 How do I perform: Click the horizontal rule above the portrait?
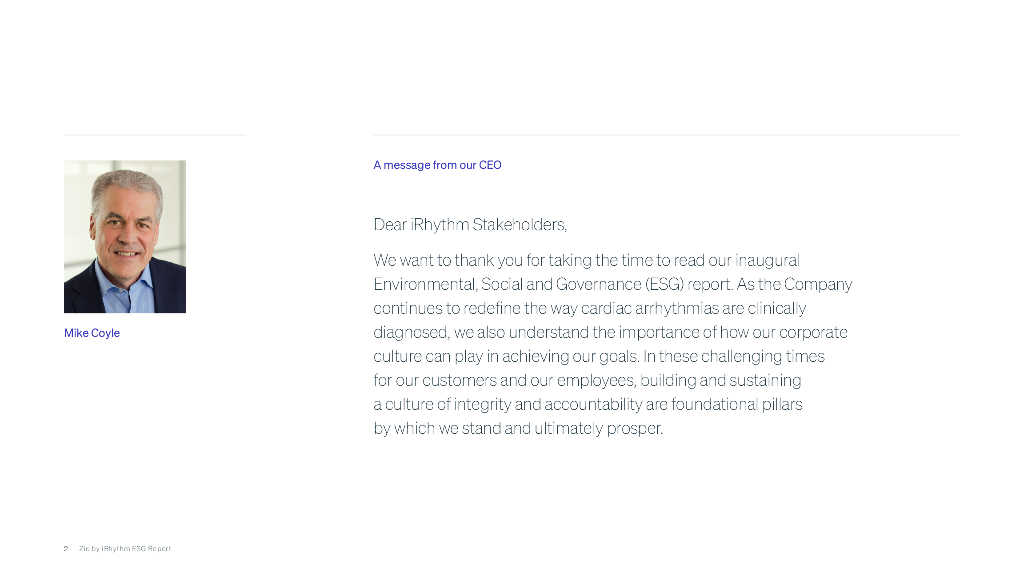point(155,135)
